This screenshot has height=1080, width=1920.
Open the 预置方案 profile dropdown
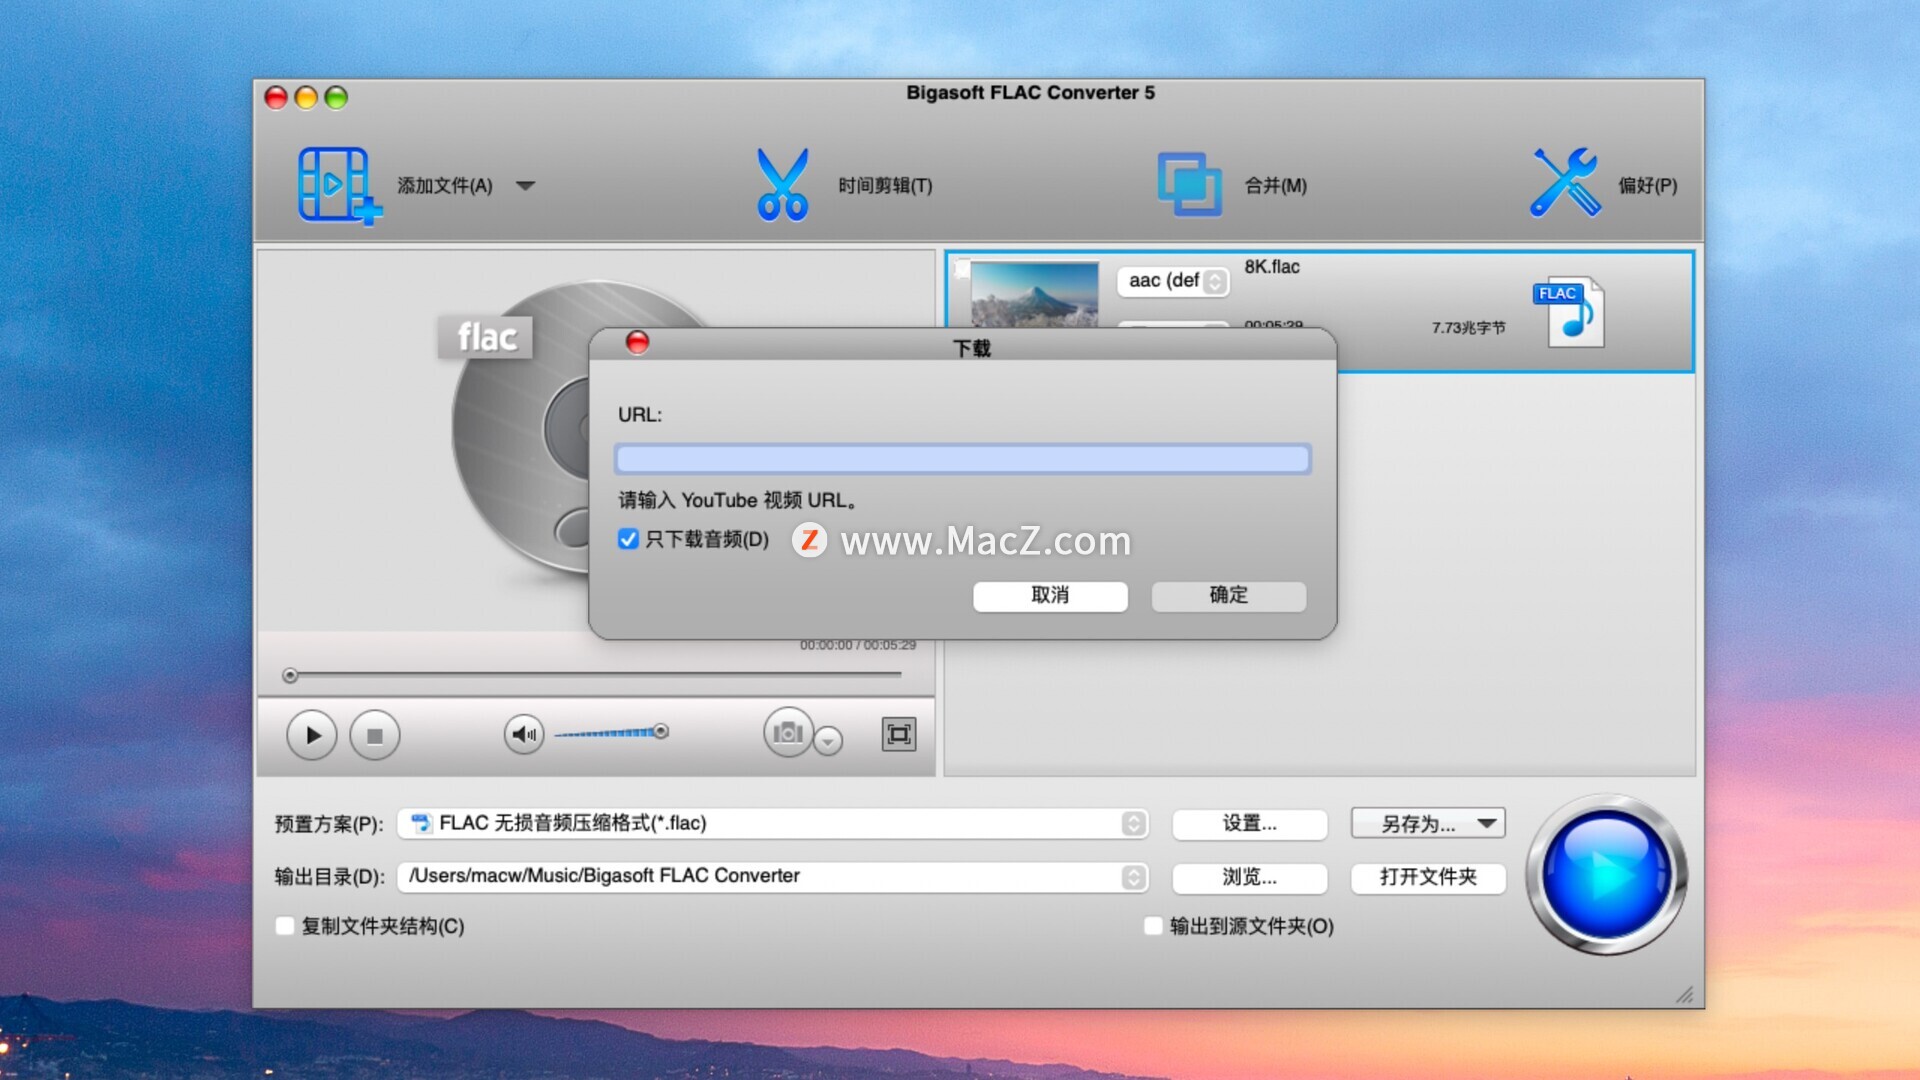click(772, 823)
